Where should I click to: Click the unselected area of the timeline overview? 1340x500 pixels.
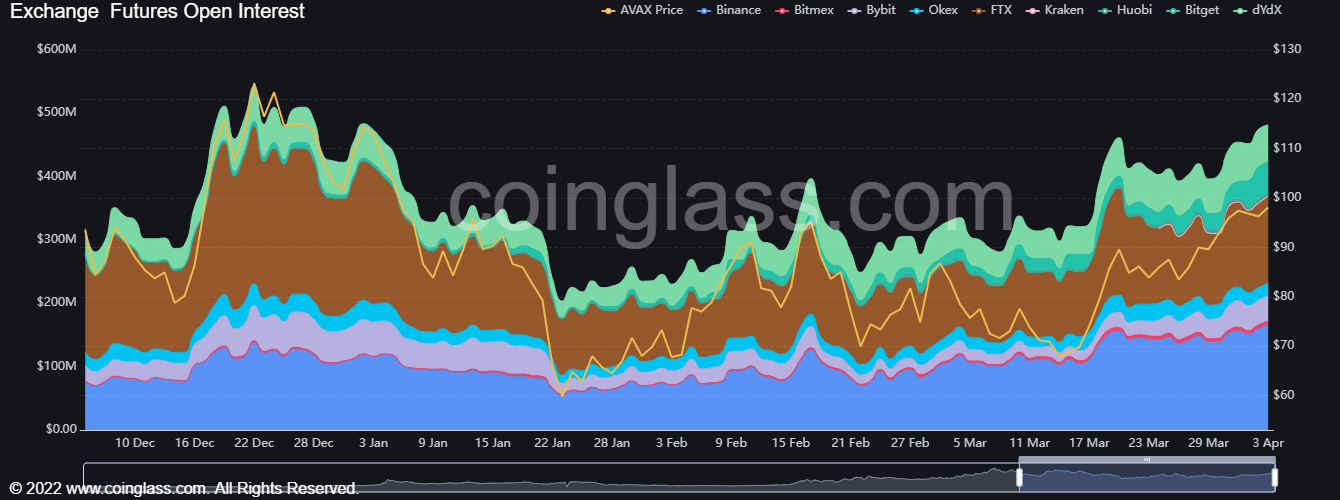click(550, 478)
